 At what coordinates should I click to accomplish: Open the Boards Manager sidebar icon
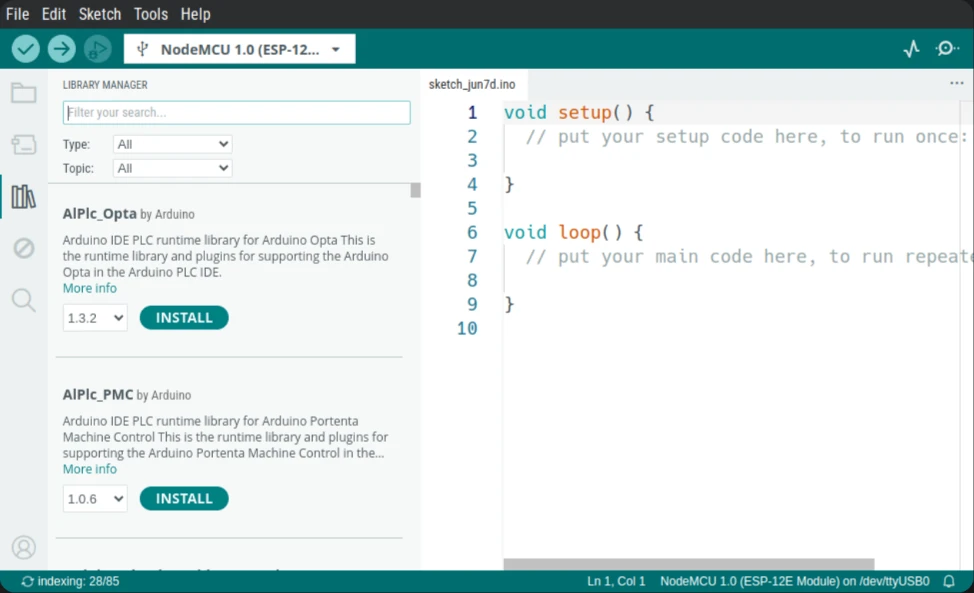click(24, 145)
